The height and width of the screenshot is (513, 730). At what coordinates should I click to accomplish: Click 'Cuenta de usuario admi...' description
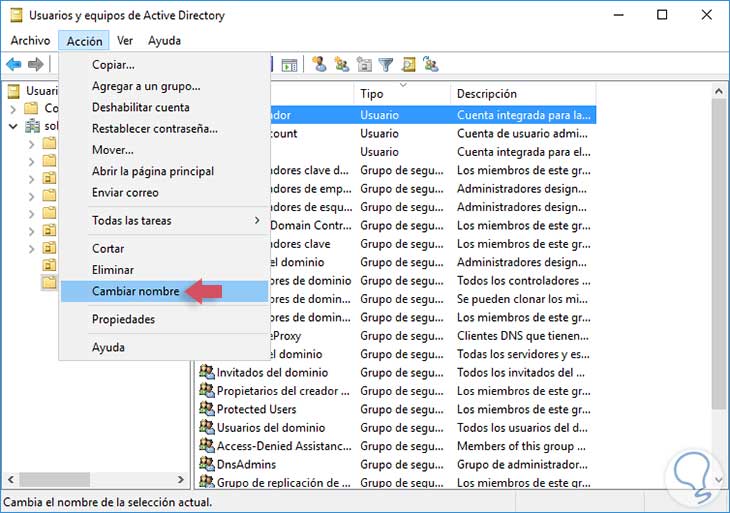pyautogui.click(x=522, y=134)
